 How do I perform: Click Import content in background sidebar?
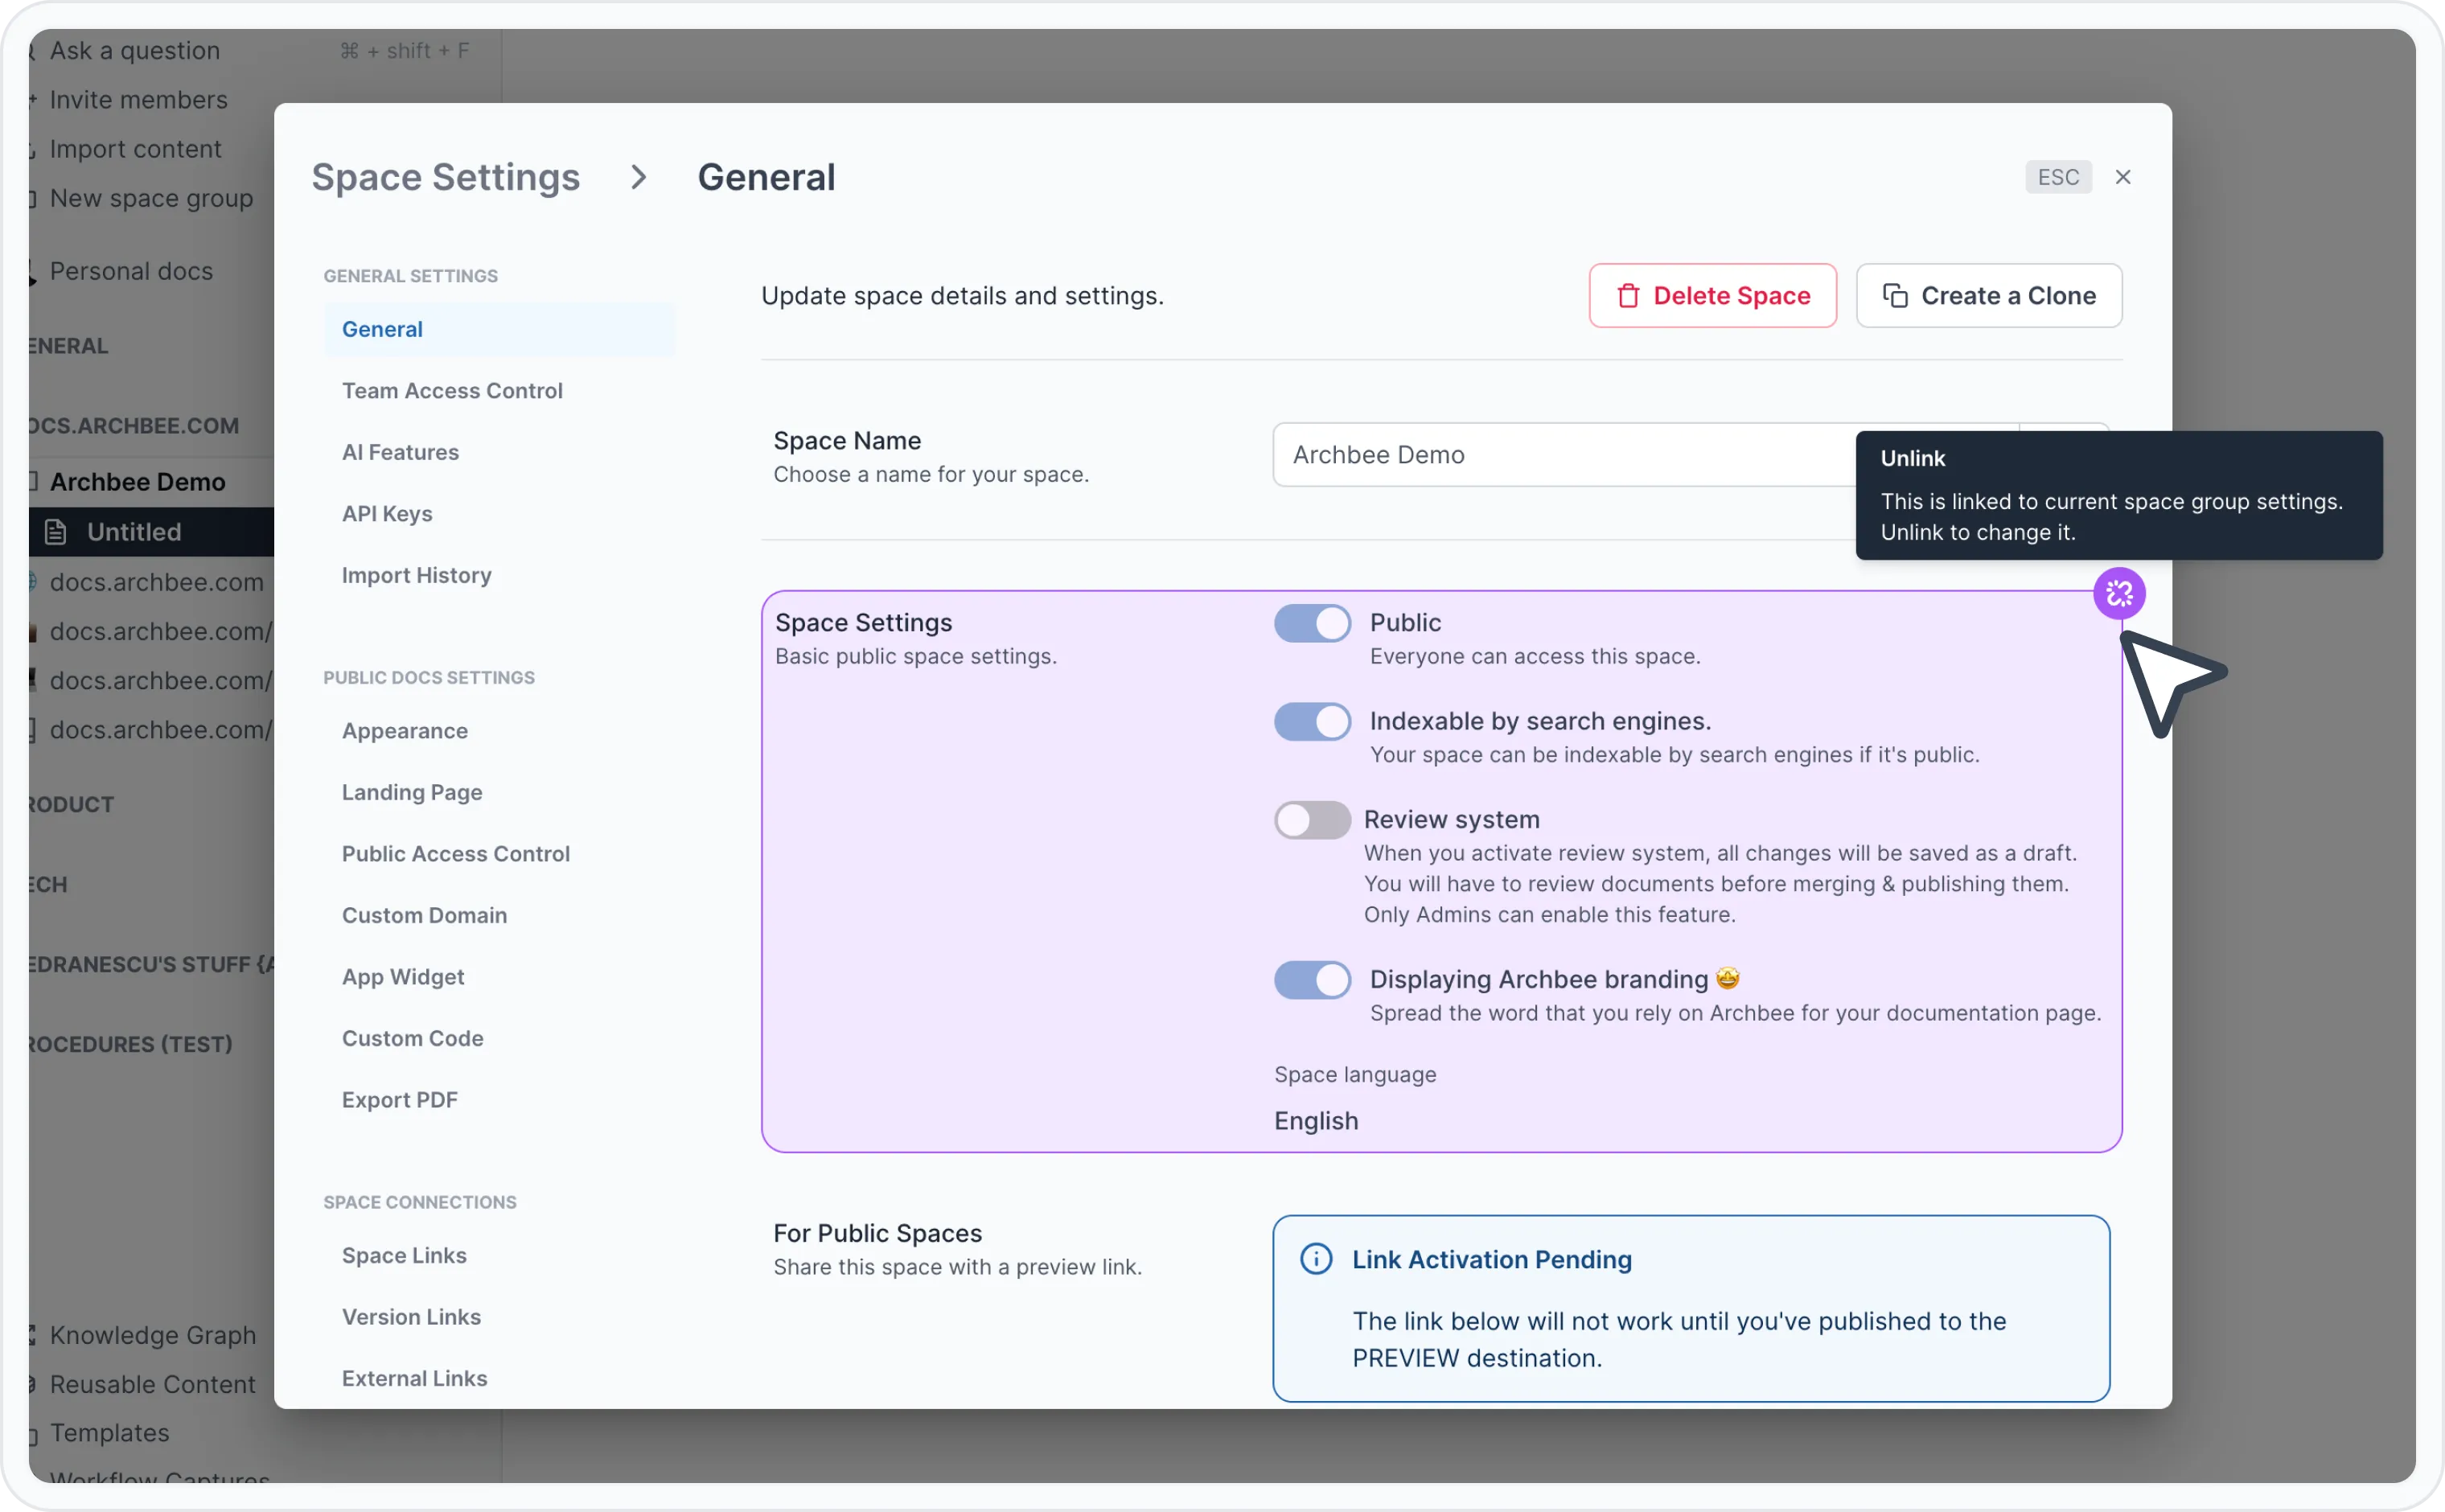(x=135, y=149)
